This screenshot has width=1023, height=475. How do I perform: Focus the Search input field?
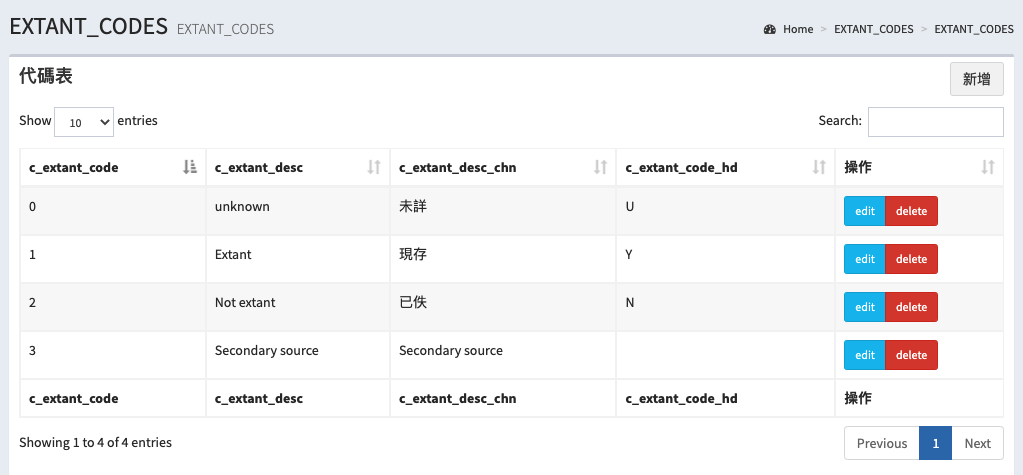tap(935, 121)
